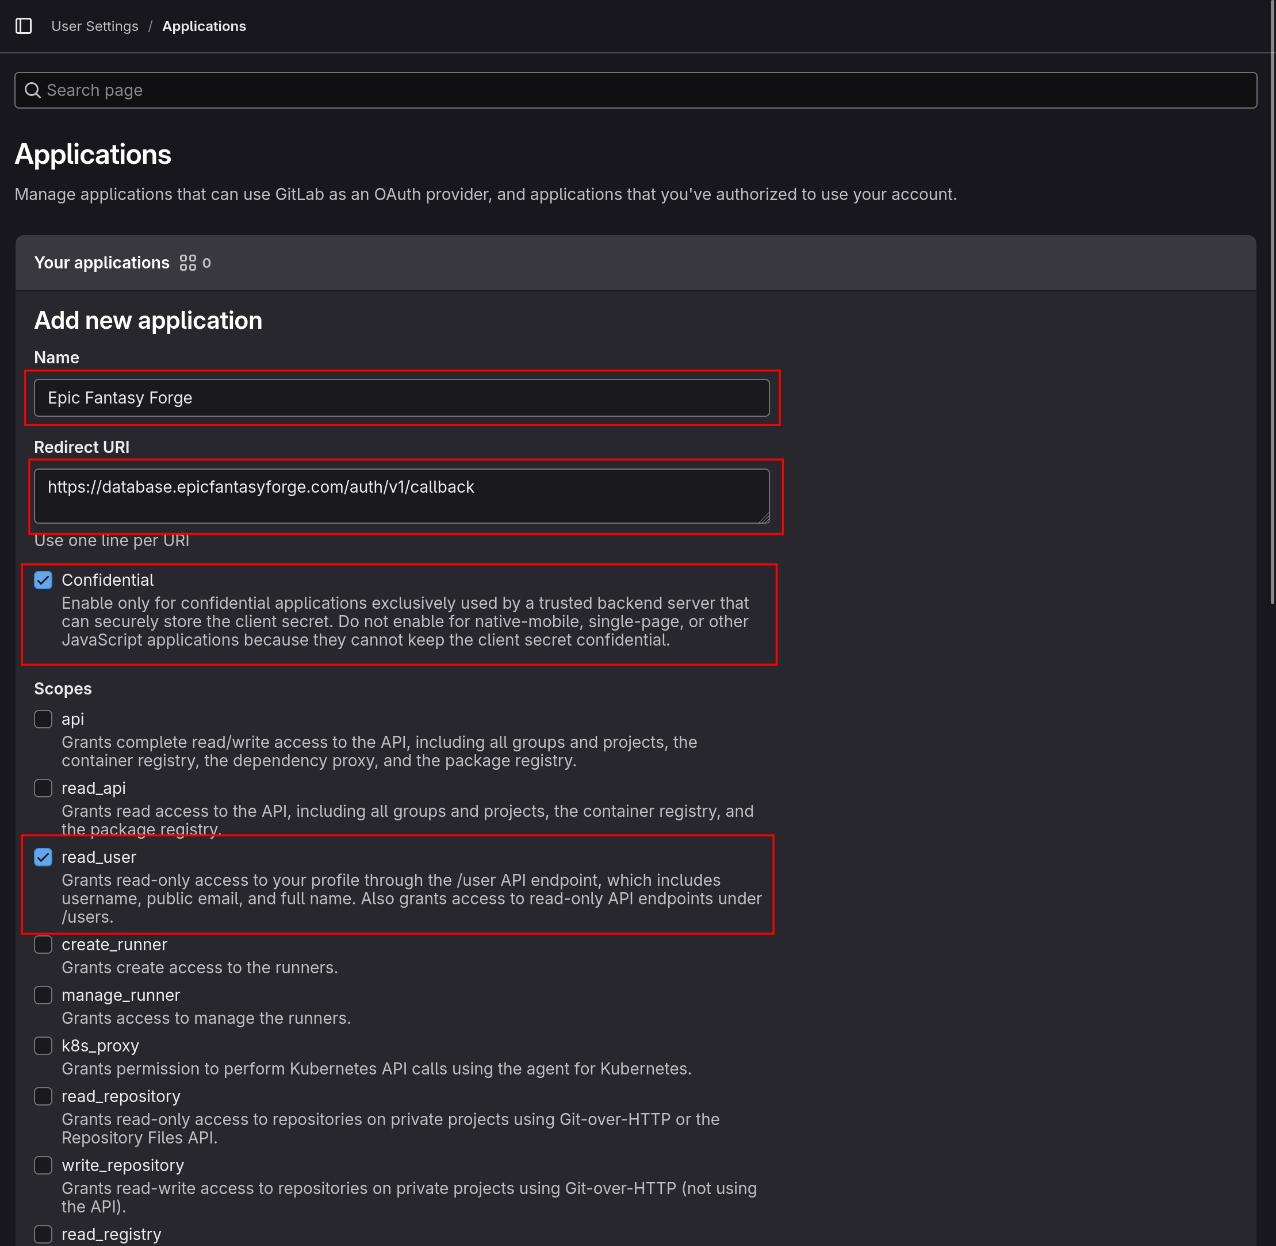Open the User Settings breadcrumb link
1276x1246 pixels.
(x=94, y=26)
